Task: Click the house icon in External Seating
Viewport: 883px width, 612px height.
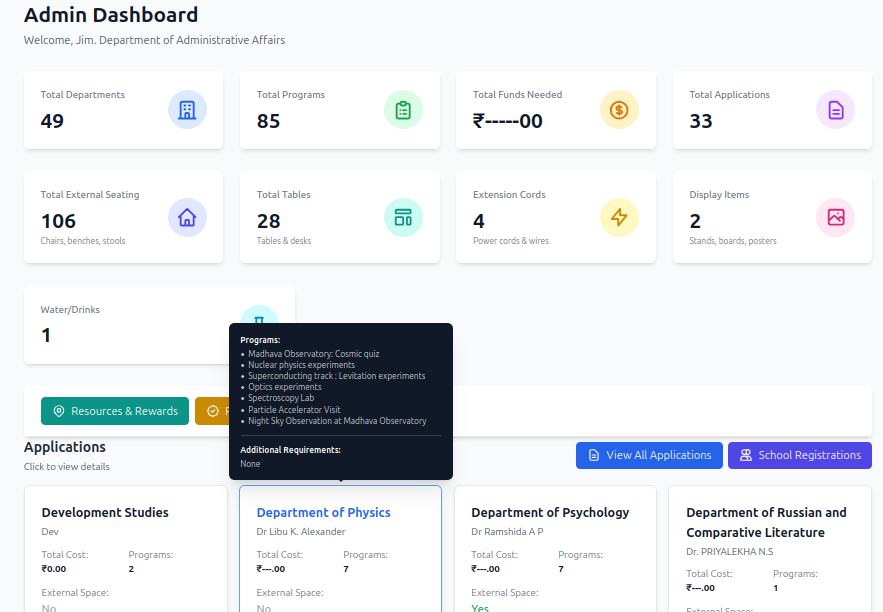Action: tap(187, 217)
